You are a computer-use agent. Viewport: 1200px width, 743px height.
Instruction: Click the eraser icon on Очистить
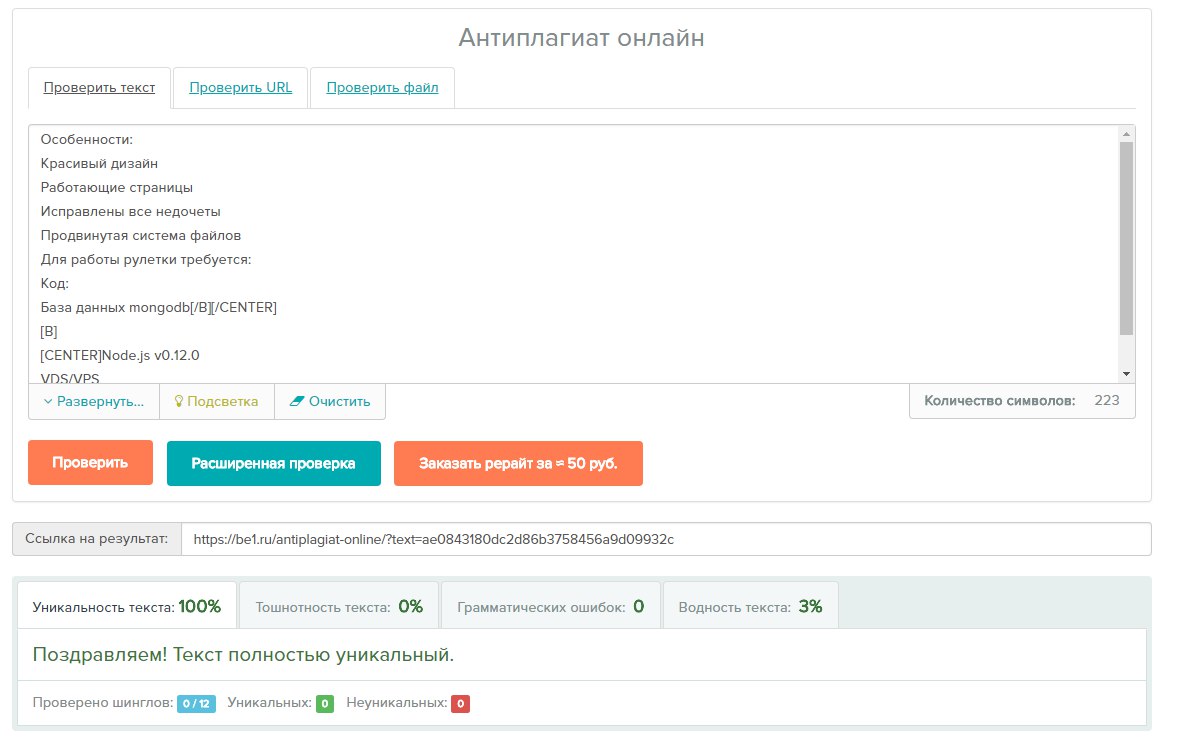coord(296,401)
